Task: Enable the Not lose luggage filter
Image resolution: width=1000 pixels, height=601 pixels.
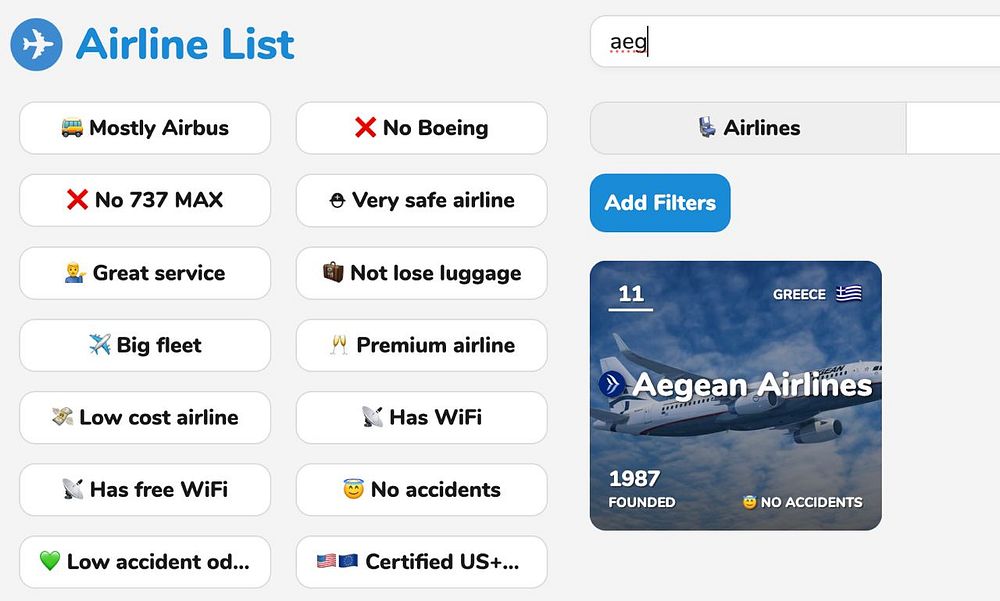Action: [421, 273]
